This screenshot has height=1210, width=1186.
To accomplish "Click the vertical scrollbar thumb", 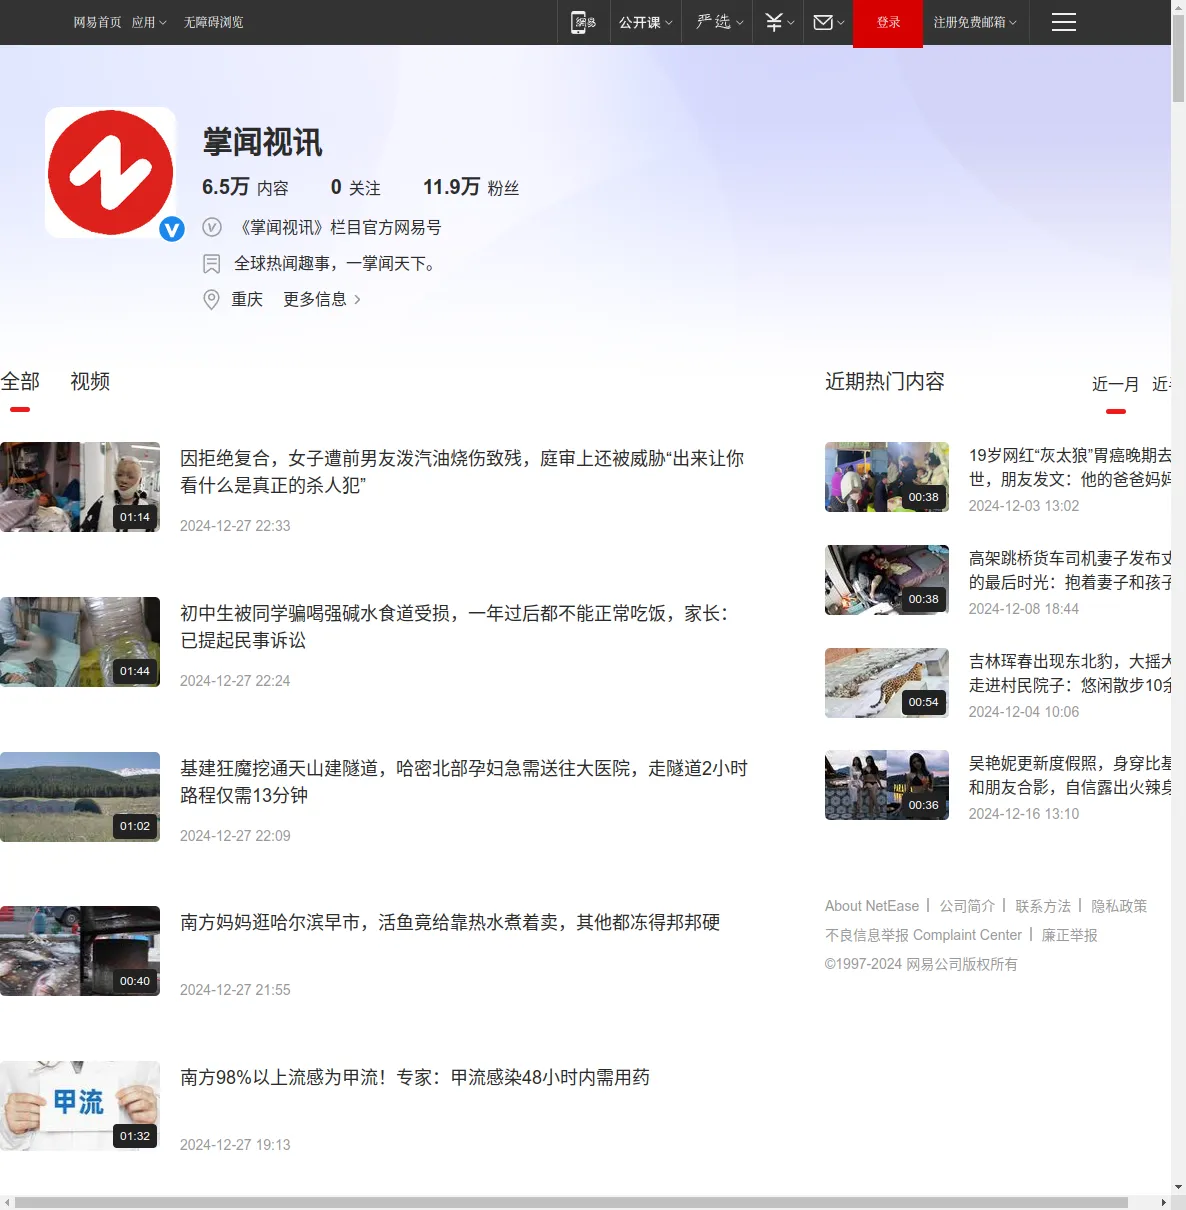I will click(x=1178, y=58).
